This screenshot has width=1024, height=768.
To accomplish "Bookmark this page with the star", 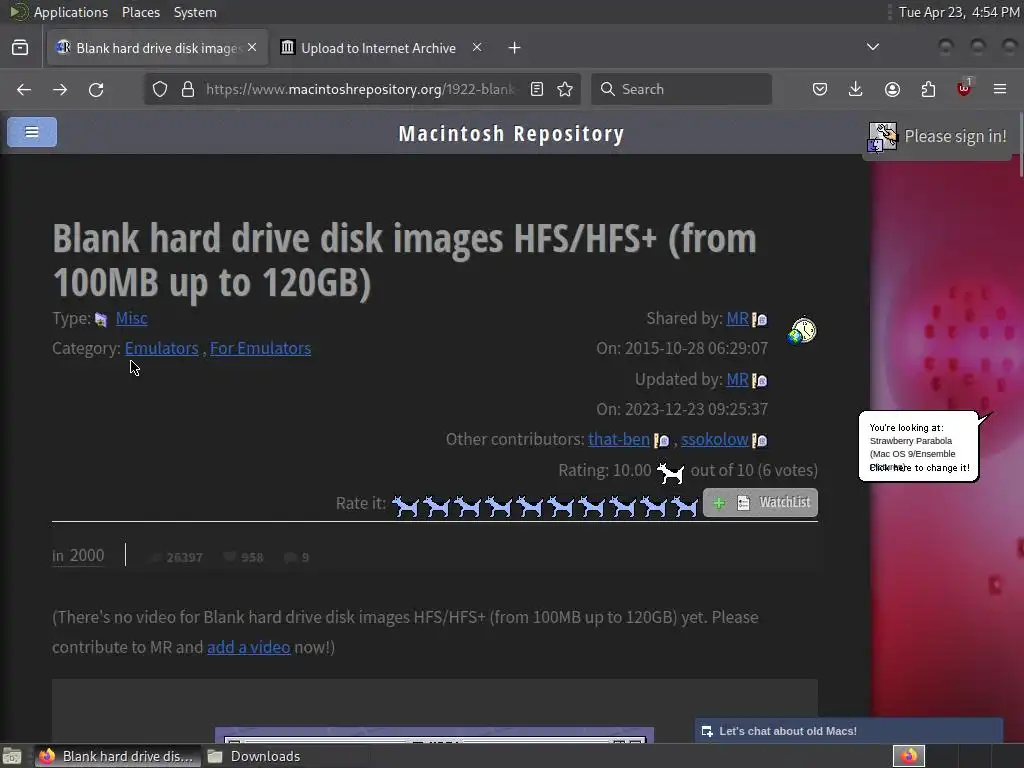I will [x=566, y=89].
